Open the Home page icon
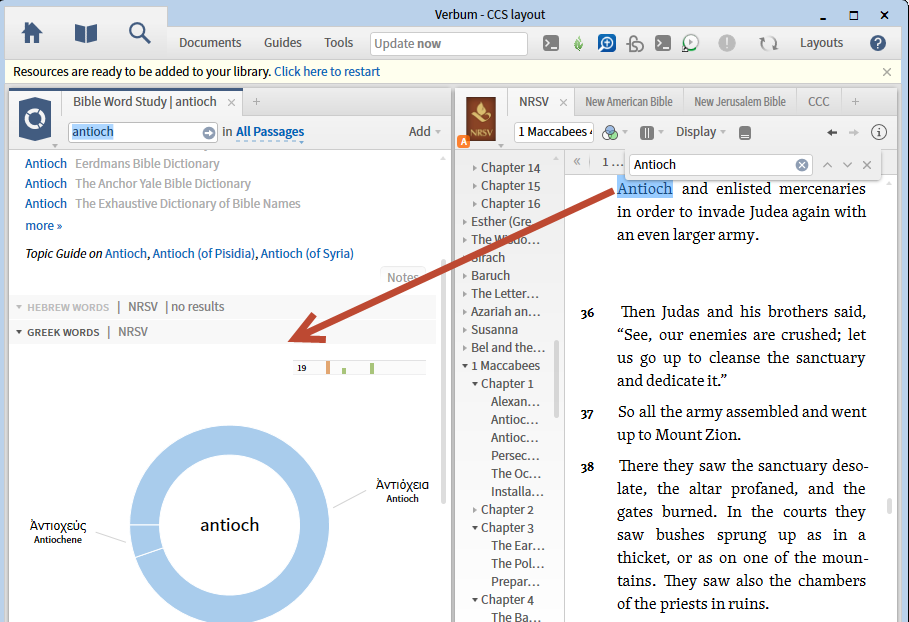 pos(32,33)
